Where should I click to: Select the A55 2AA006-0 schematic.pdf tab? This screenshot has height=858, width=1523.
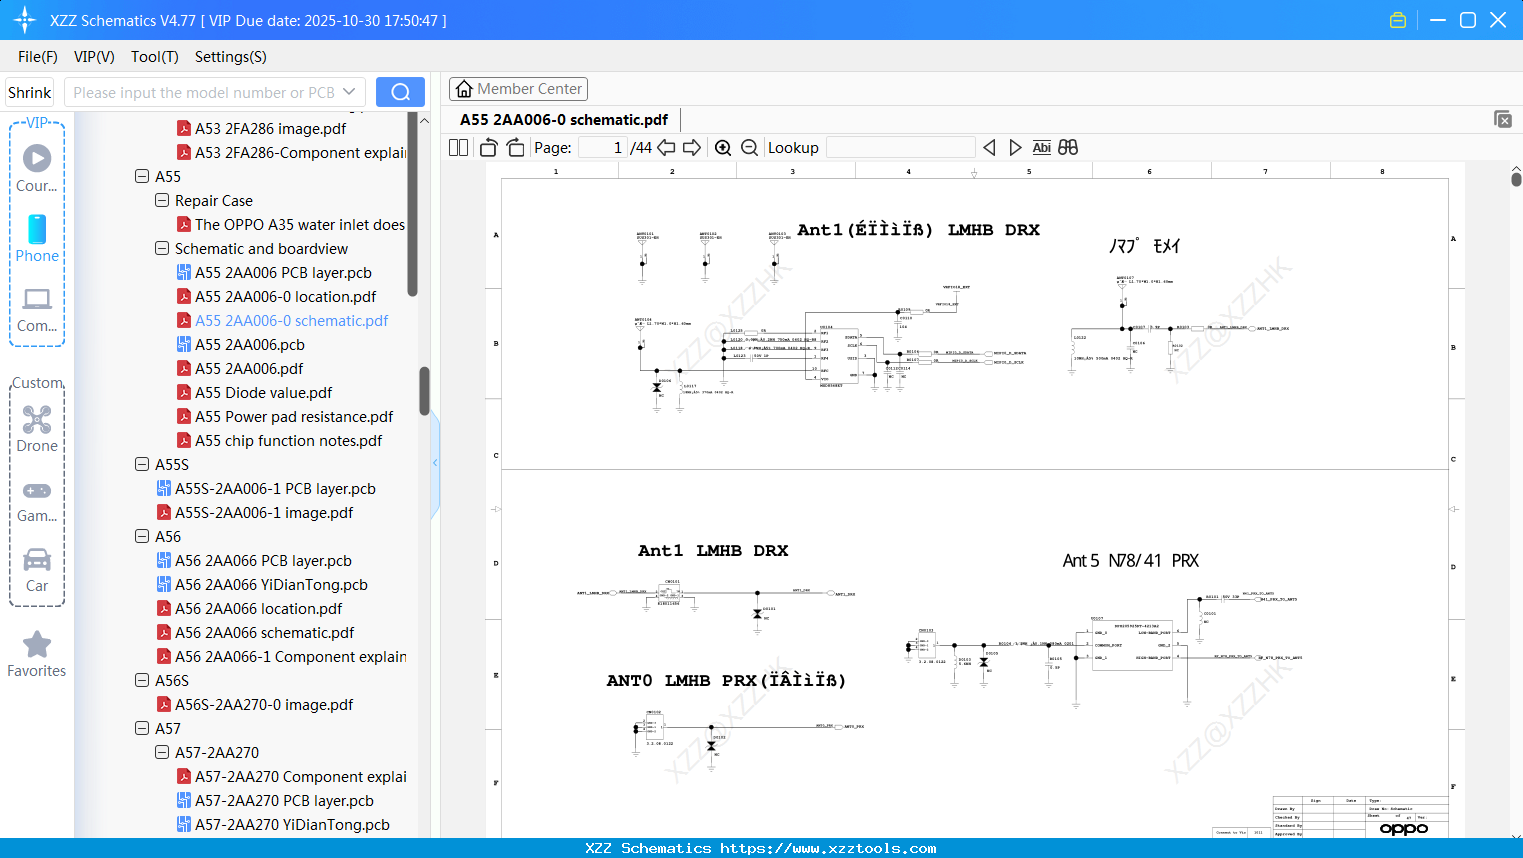pyautogui.click(x=564, y=120)
